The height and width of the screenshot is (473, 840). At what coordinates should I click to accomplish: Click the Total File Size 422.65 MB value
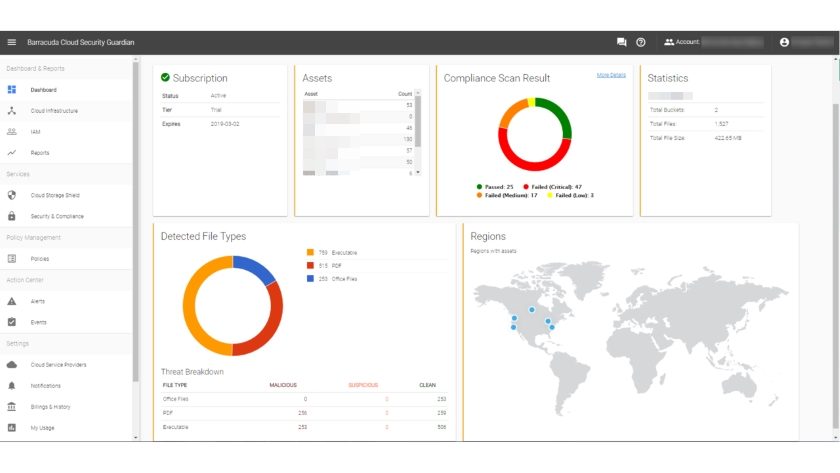coord(728,138)
